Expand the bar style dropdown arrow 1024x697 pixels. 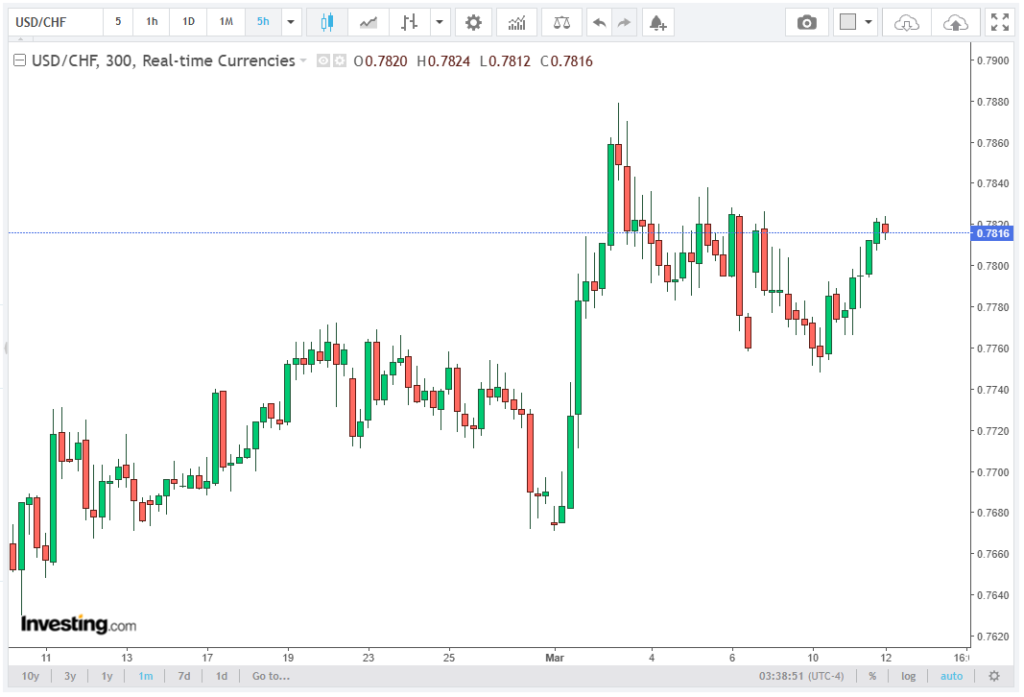(439, 22)
